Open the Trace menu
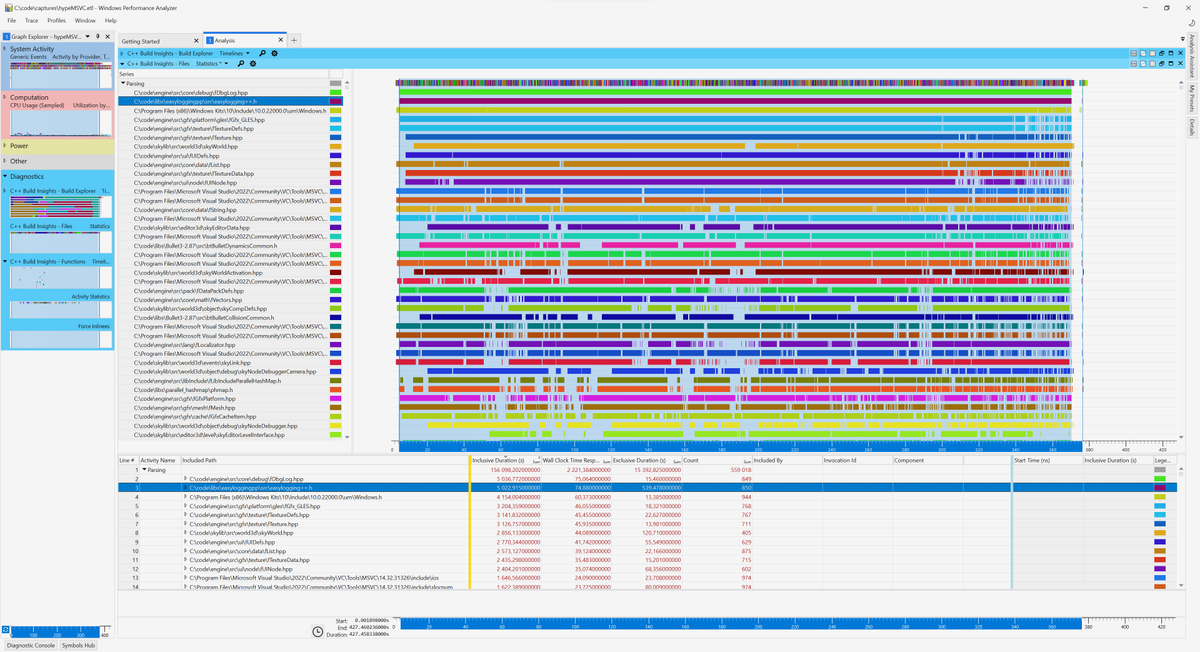The image size is (1200, 652). tap(31, 20)
